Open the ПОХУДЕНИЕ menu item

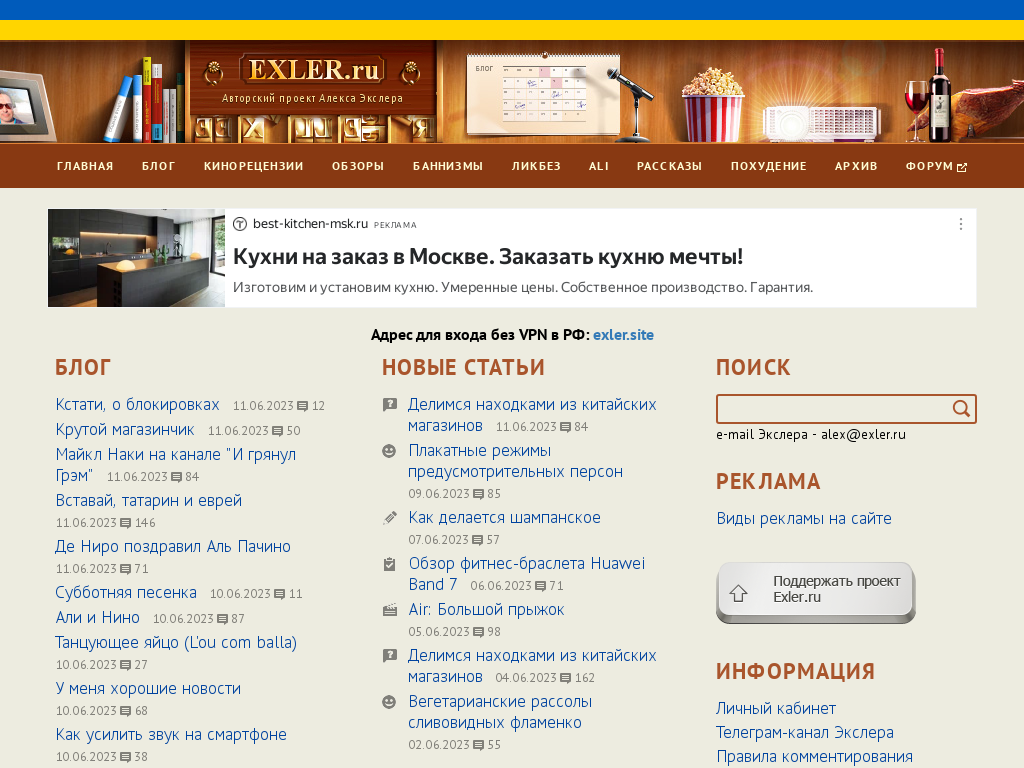point(769,166)
